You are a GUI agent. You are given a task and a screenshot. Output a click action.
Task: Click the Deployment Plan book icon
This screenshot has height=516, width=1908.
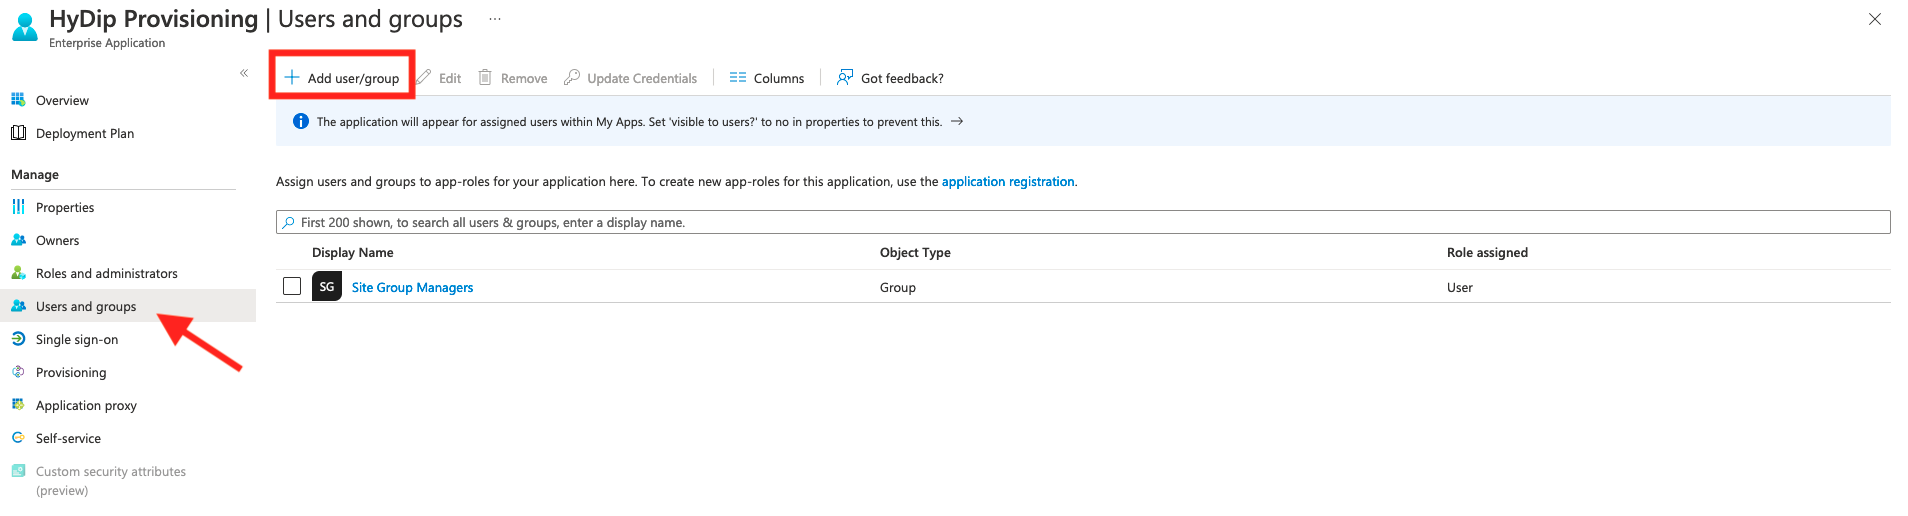(18, 133)
